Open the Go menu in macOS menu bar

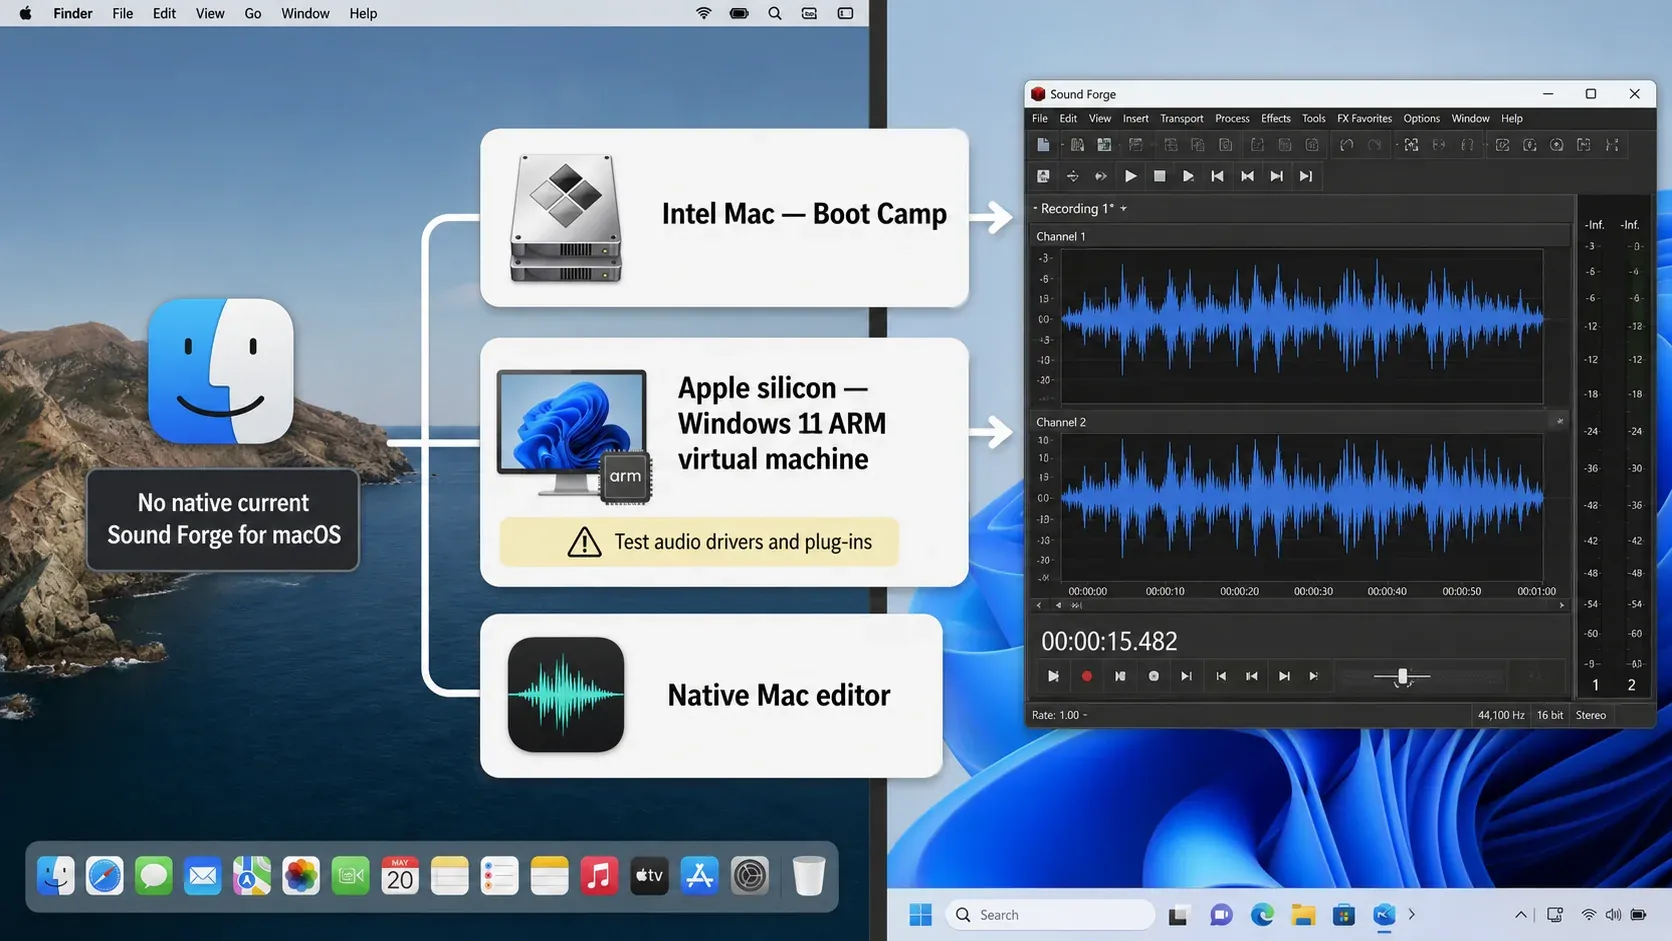tap(253, 14)
